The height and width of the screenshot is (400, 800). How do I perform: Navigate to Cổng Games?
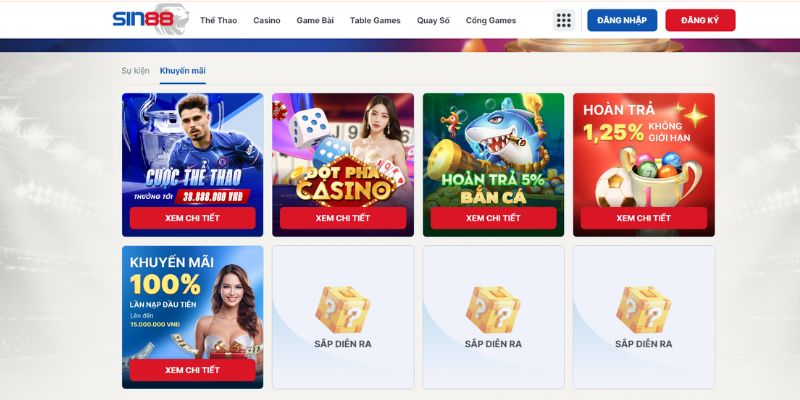pyautogui.click(x=491, y=20)
